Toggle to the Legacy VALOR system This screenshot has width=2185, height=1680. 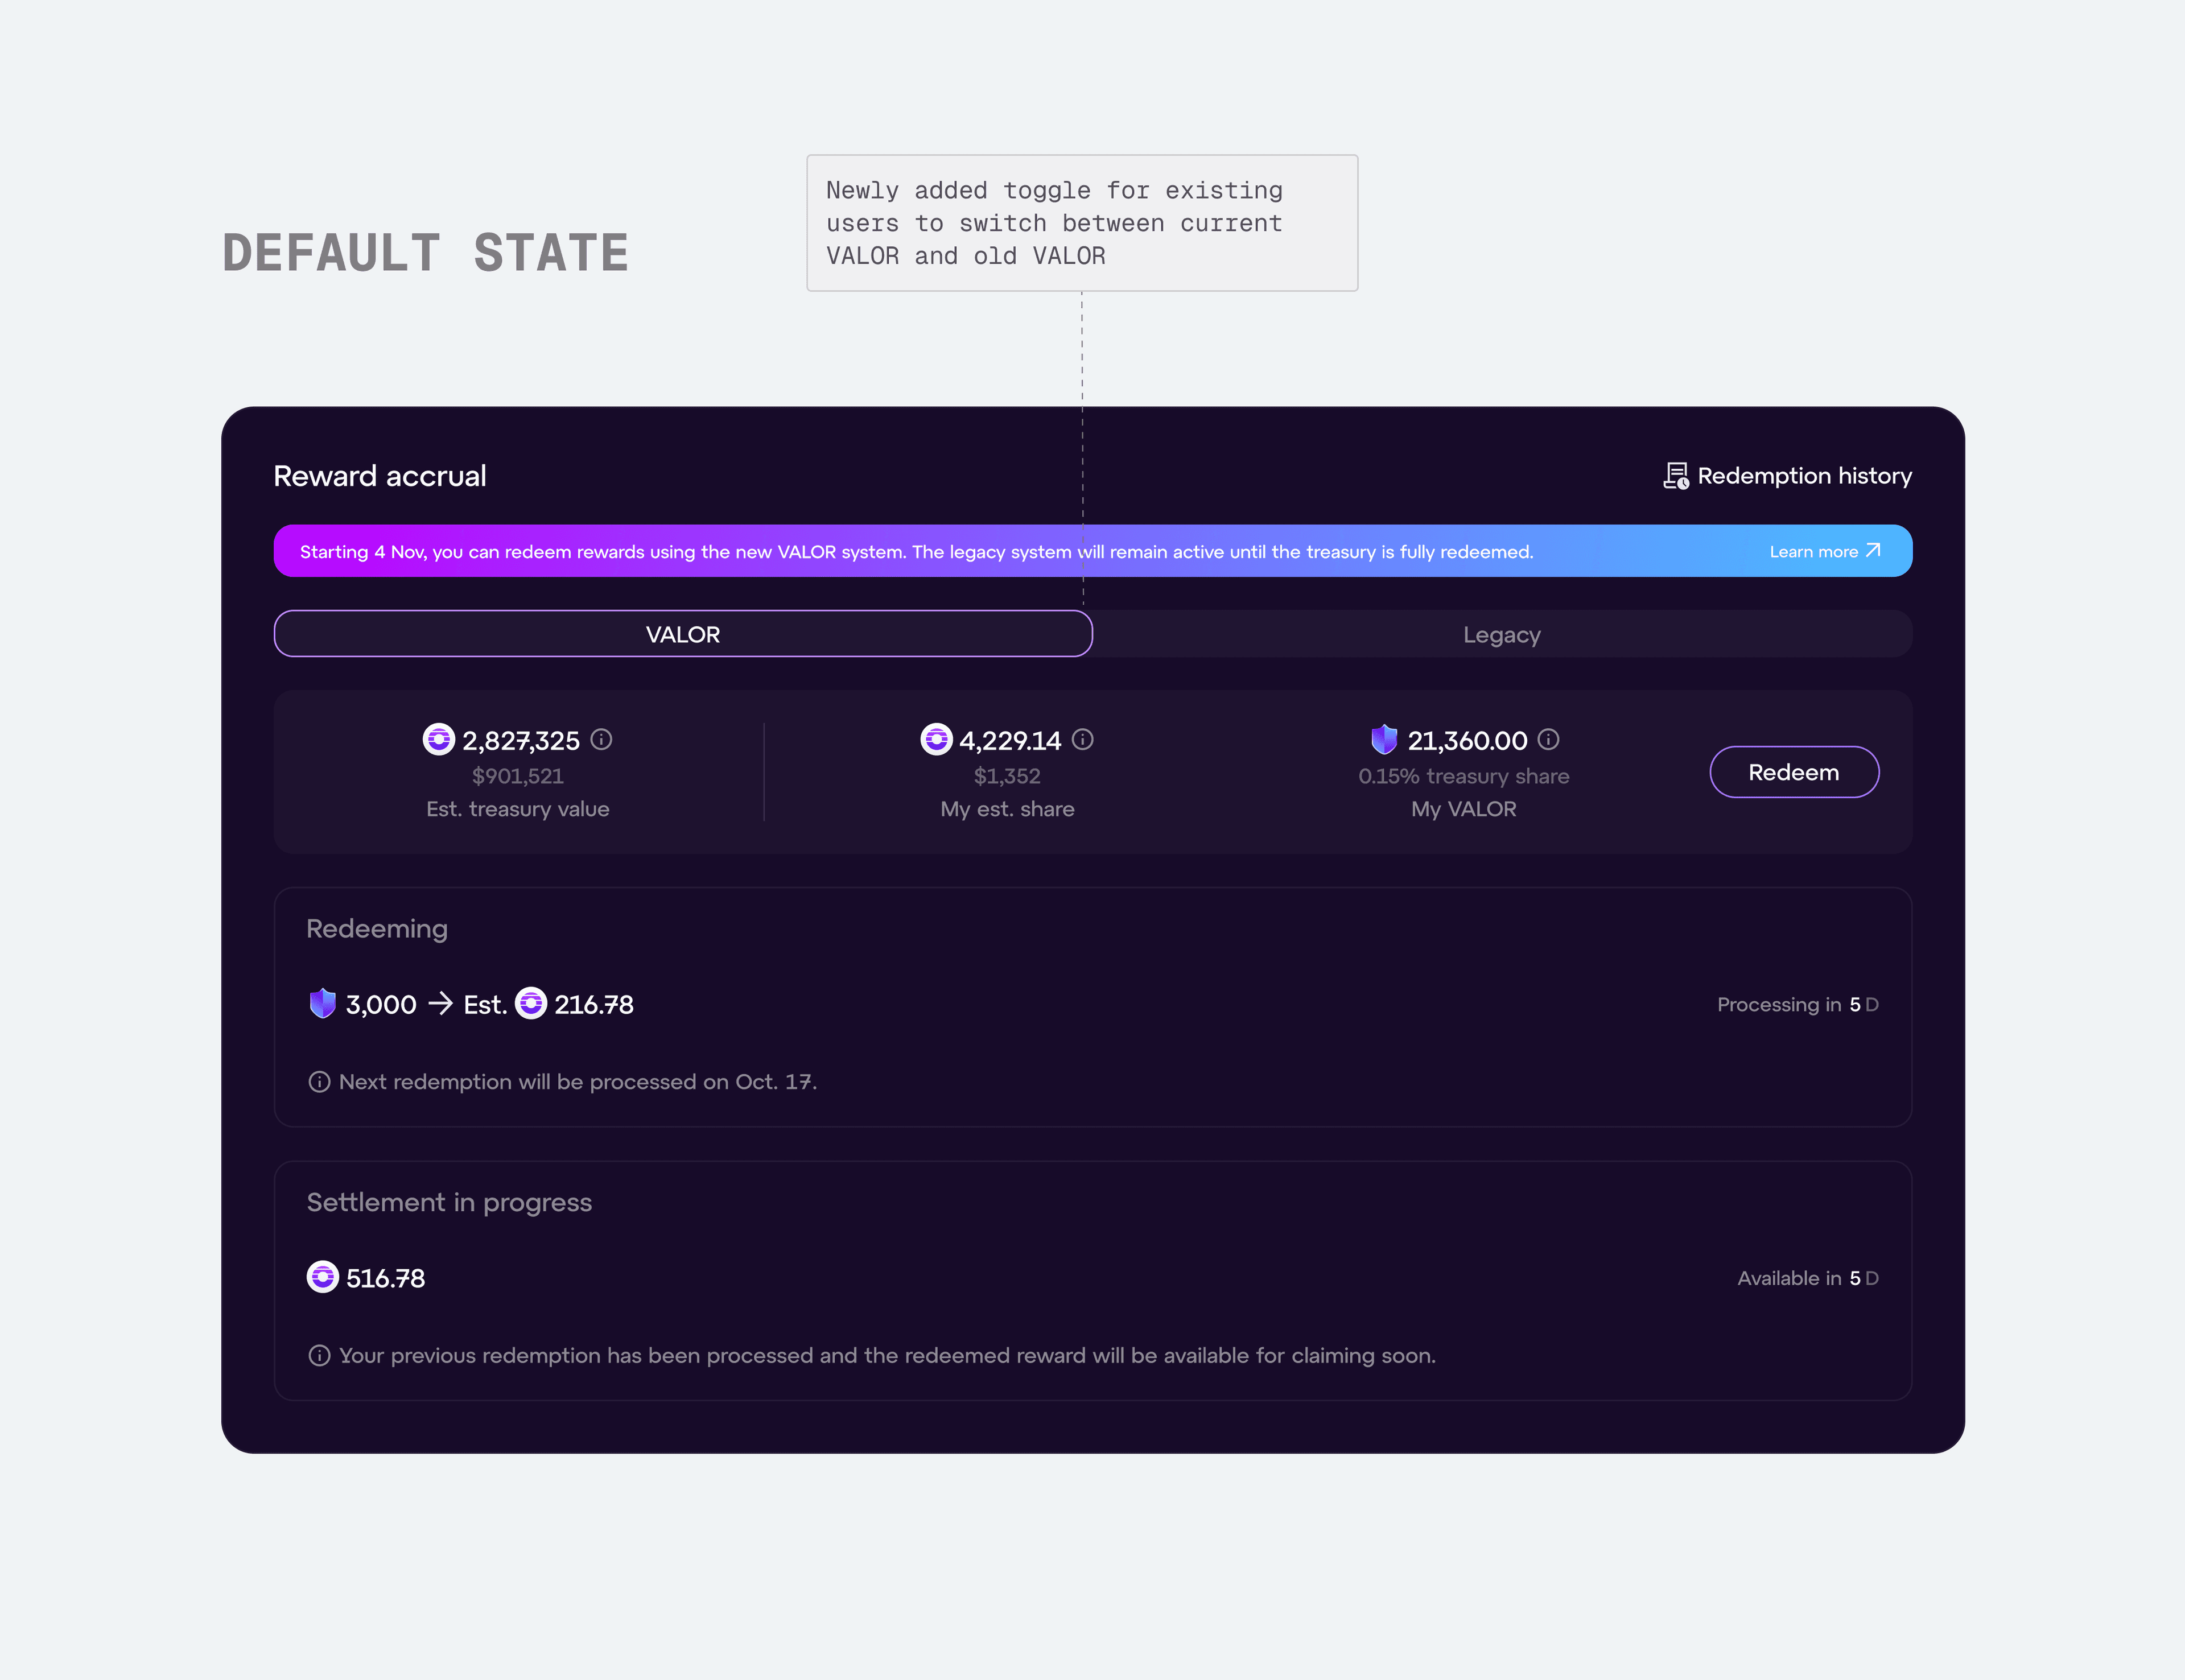coord(1501,634)
